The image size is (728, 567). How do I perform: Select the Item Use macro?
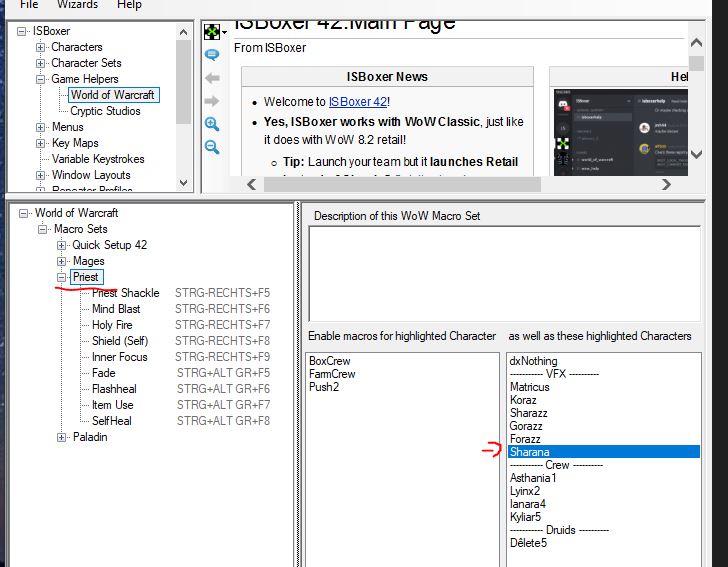click(112, 405)
